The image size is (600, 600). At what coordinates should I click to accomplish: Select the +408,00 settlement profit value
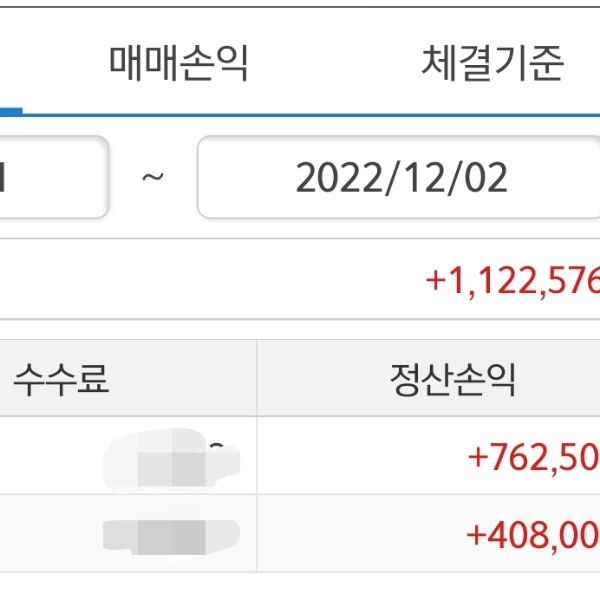pos(532,534)
